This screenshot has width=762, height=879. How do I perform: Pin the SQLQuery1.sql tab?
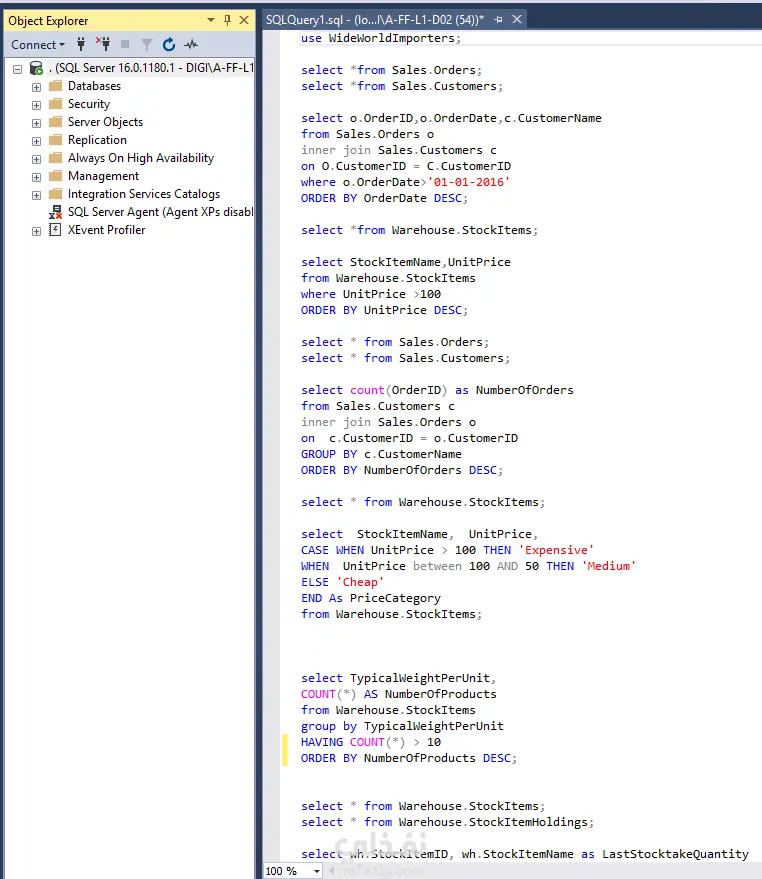498,20
